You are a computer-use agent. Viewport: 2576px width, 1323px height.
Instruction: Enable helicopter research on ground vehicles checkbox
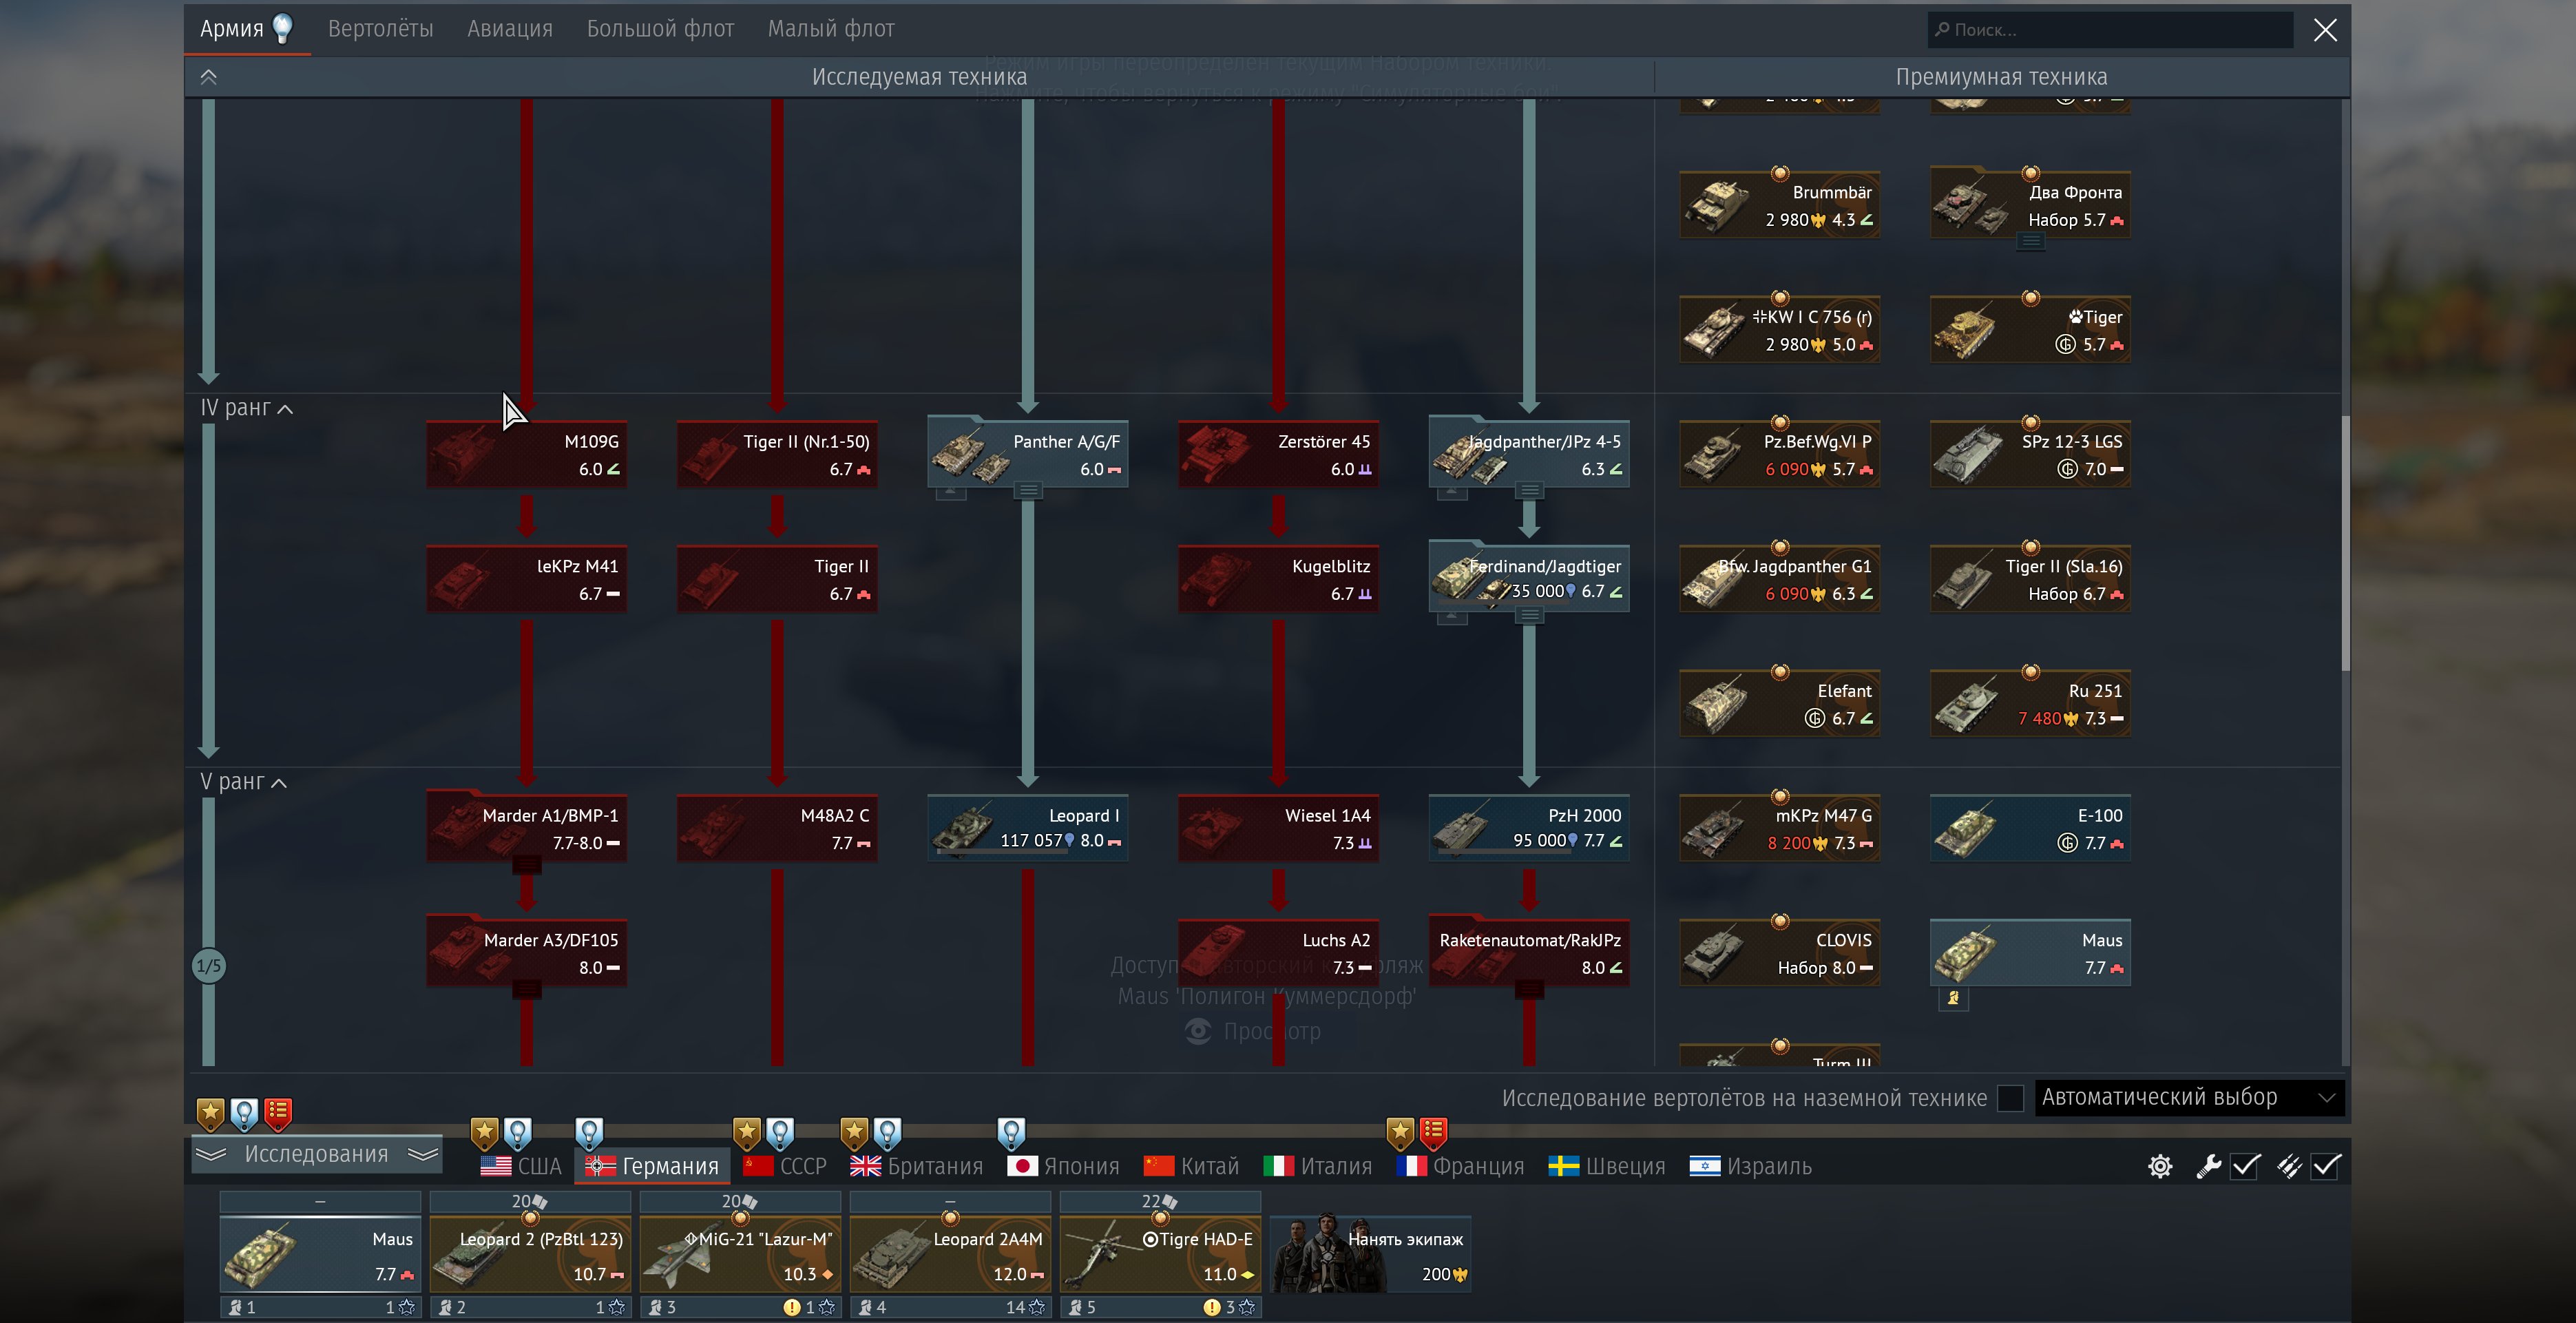(x=2010, y=1098)
